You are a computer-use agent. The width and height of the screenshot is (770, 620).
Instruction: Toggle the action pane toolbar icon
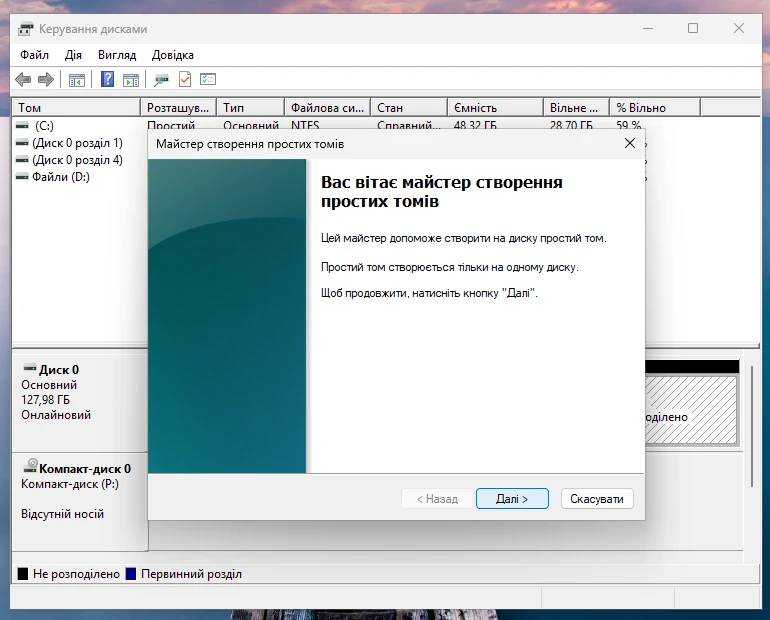coord(131,80)
